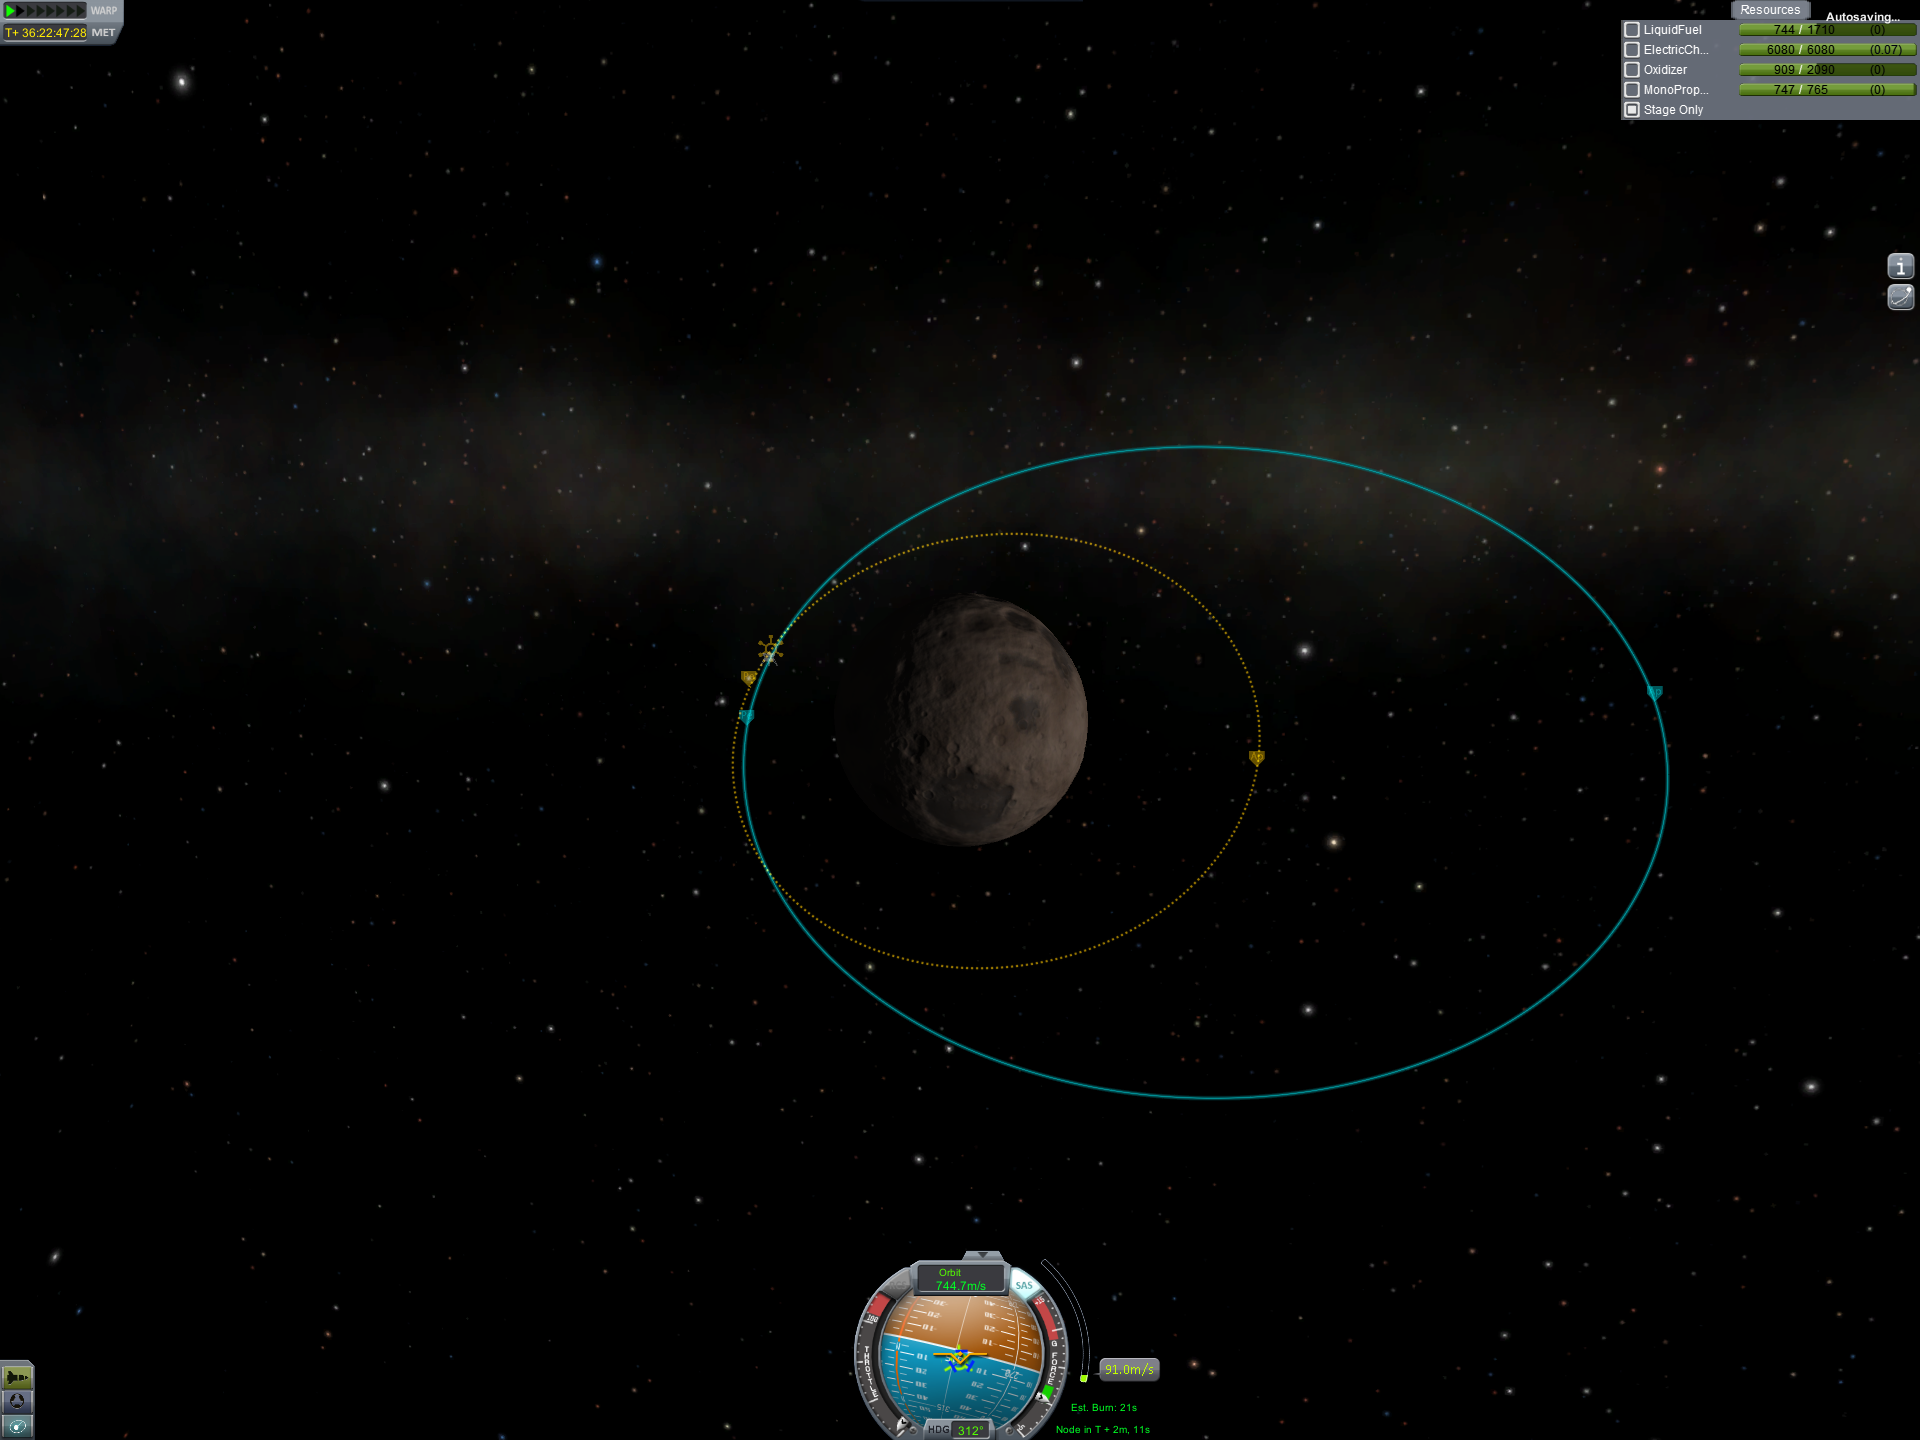Click the ElectricCharge 6080 / 6080 bar

point(1827,50)
